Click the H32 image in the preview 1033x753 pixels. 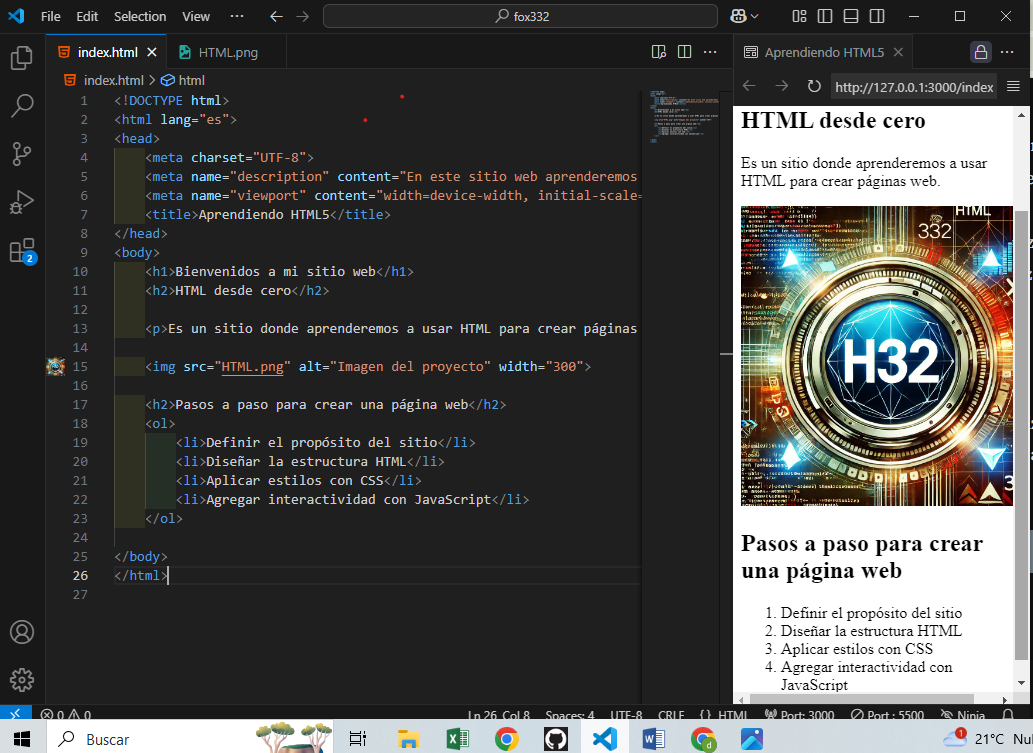pyautogui.click(x=876, y=356)
